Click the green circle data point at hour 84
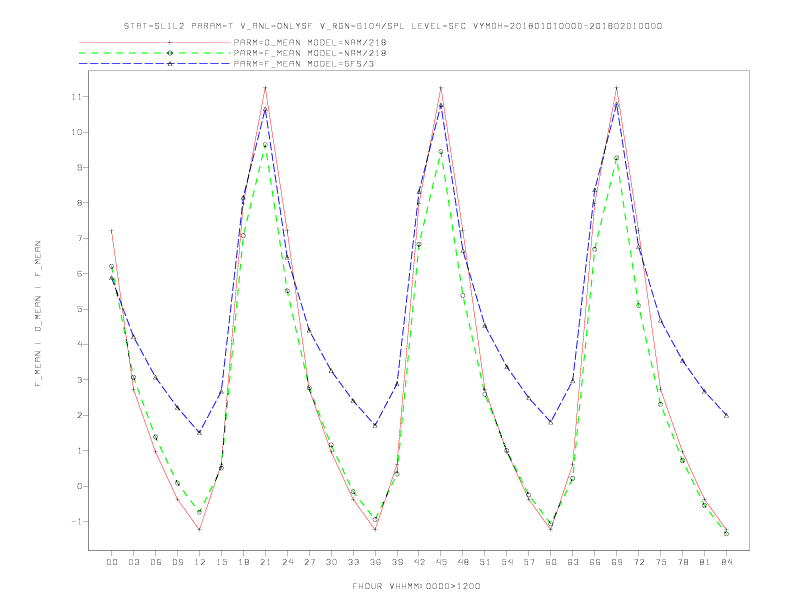Screen dimensions: 792x612 pyautogui.click(x=726, y=533)
